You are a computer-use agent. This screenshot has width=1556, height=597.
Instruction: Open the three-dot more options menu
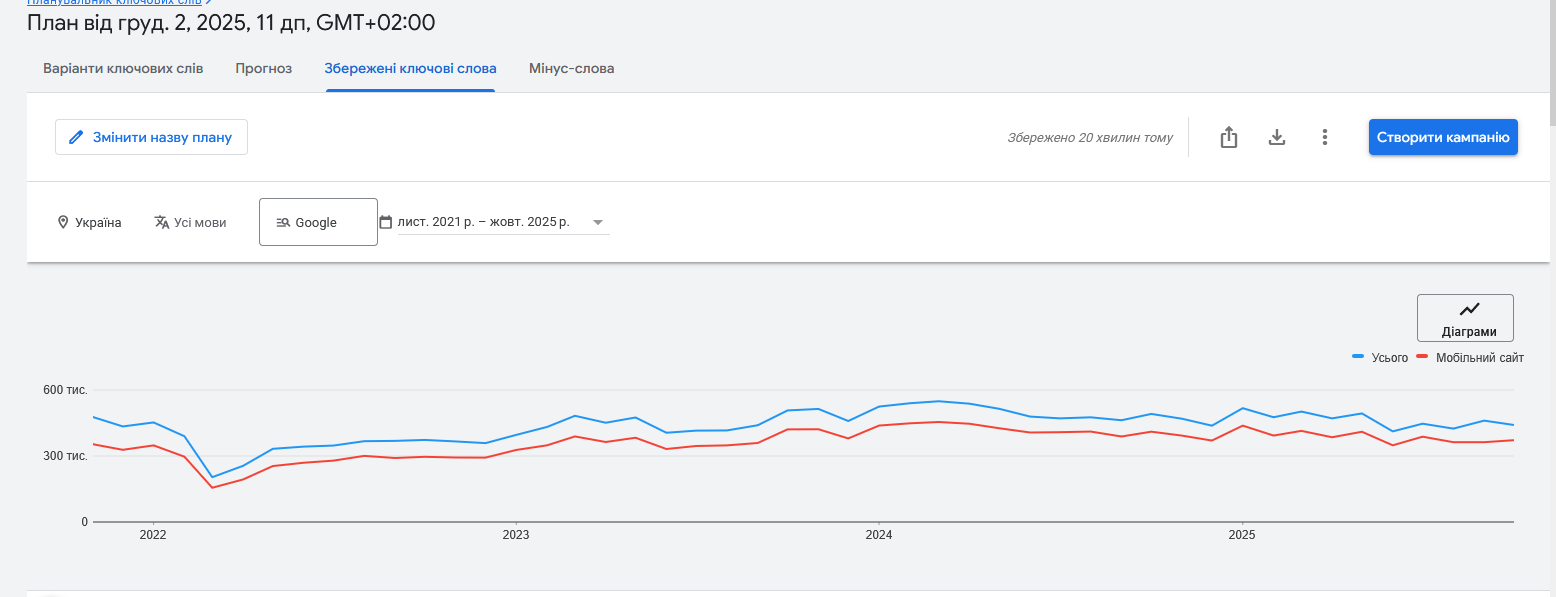(1324, 138)
